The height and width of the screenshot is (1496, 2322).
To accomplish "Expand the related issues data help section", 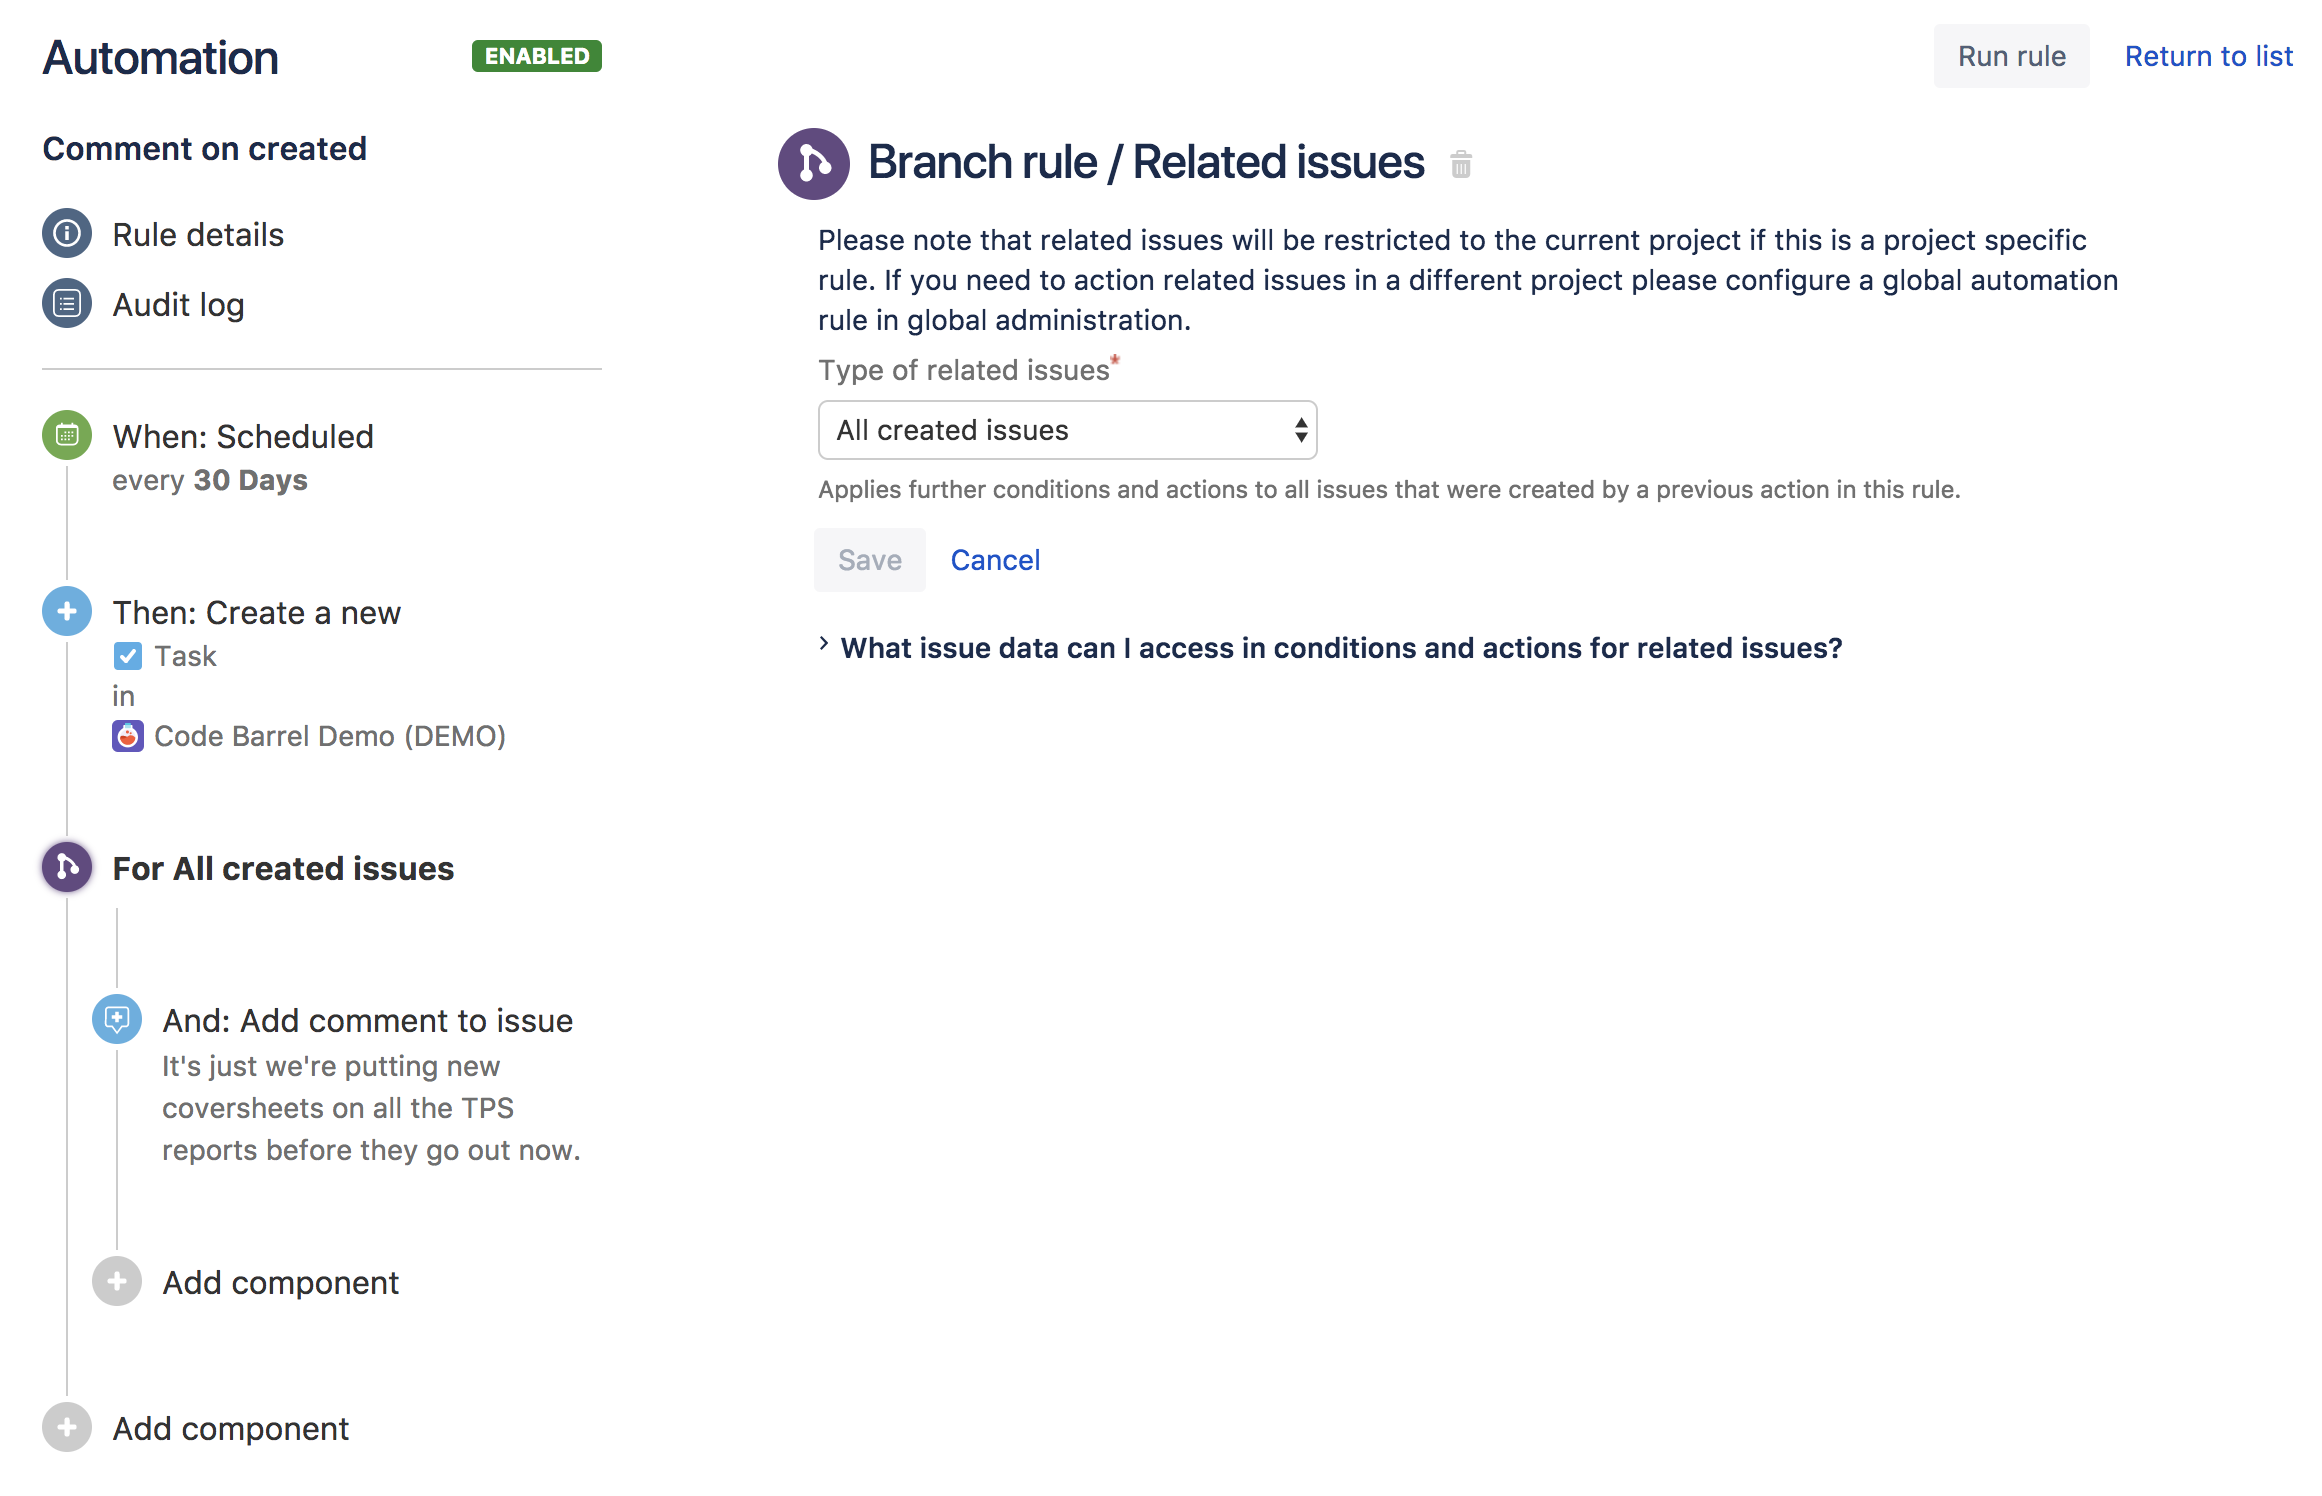I will 1340,648.
